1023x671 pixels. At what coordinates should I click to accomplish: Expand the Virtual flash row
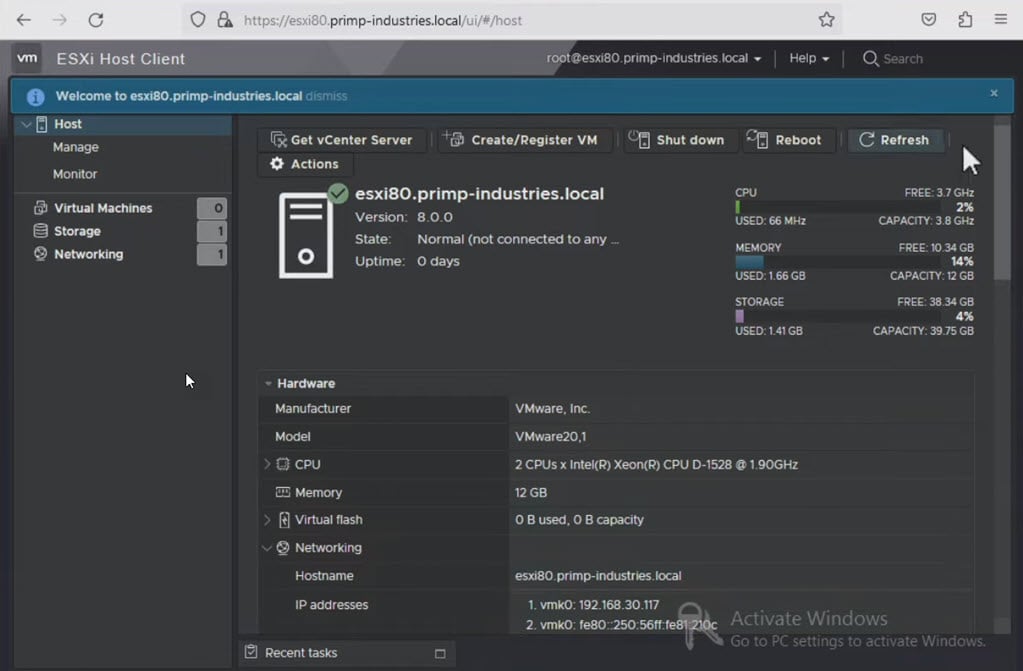point(267,520)
